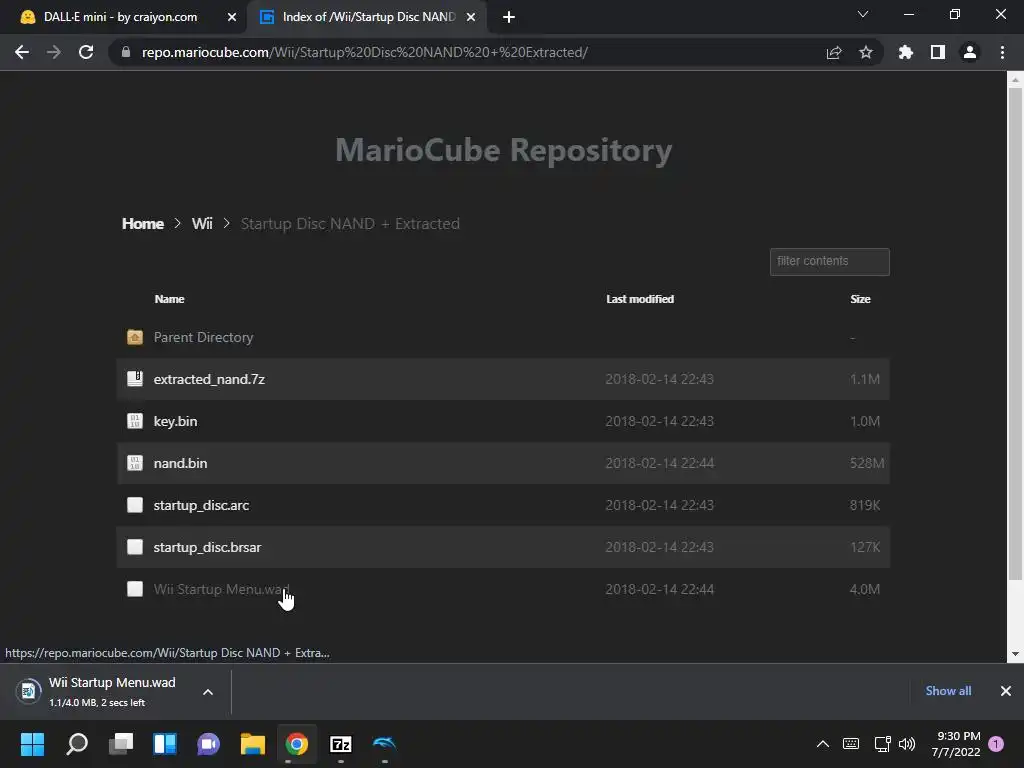Open Task View on the taskbar
Viewport: 1024px width, 768px height.
pos(121,744)
